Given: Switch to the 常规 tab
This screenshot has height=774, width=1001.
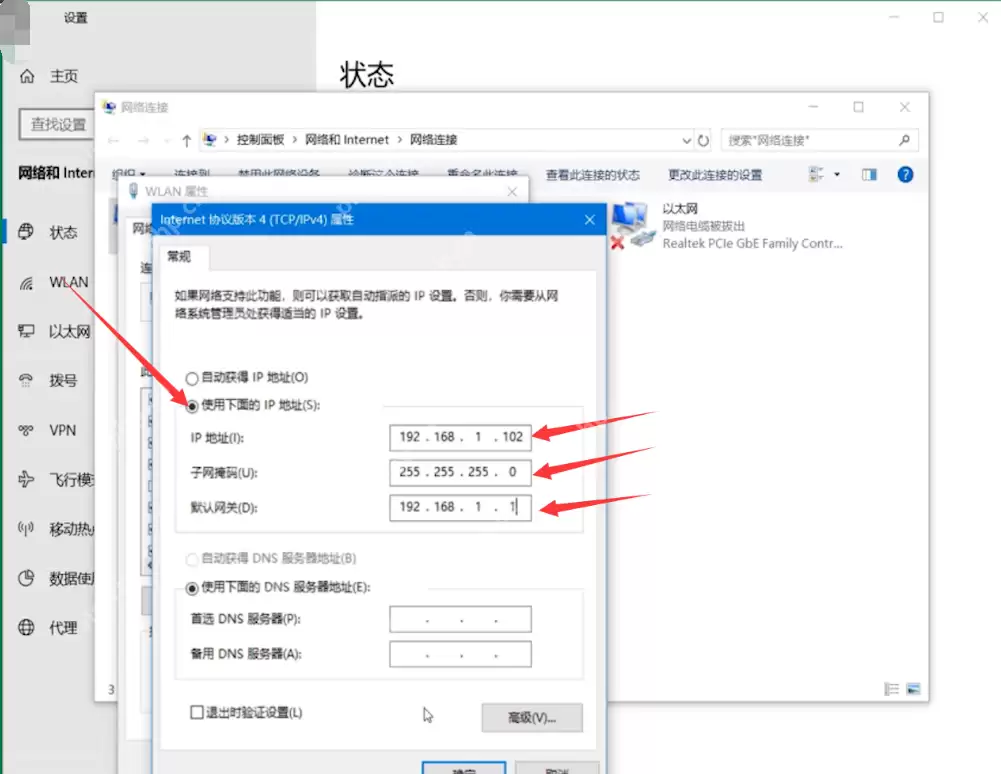Looking at the screenshot, I should click(x=180, y=257).
